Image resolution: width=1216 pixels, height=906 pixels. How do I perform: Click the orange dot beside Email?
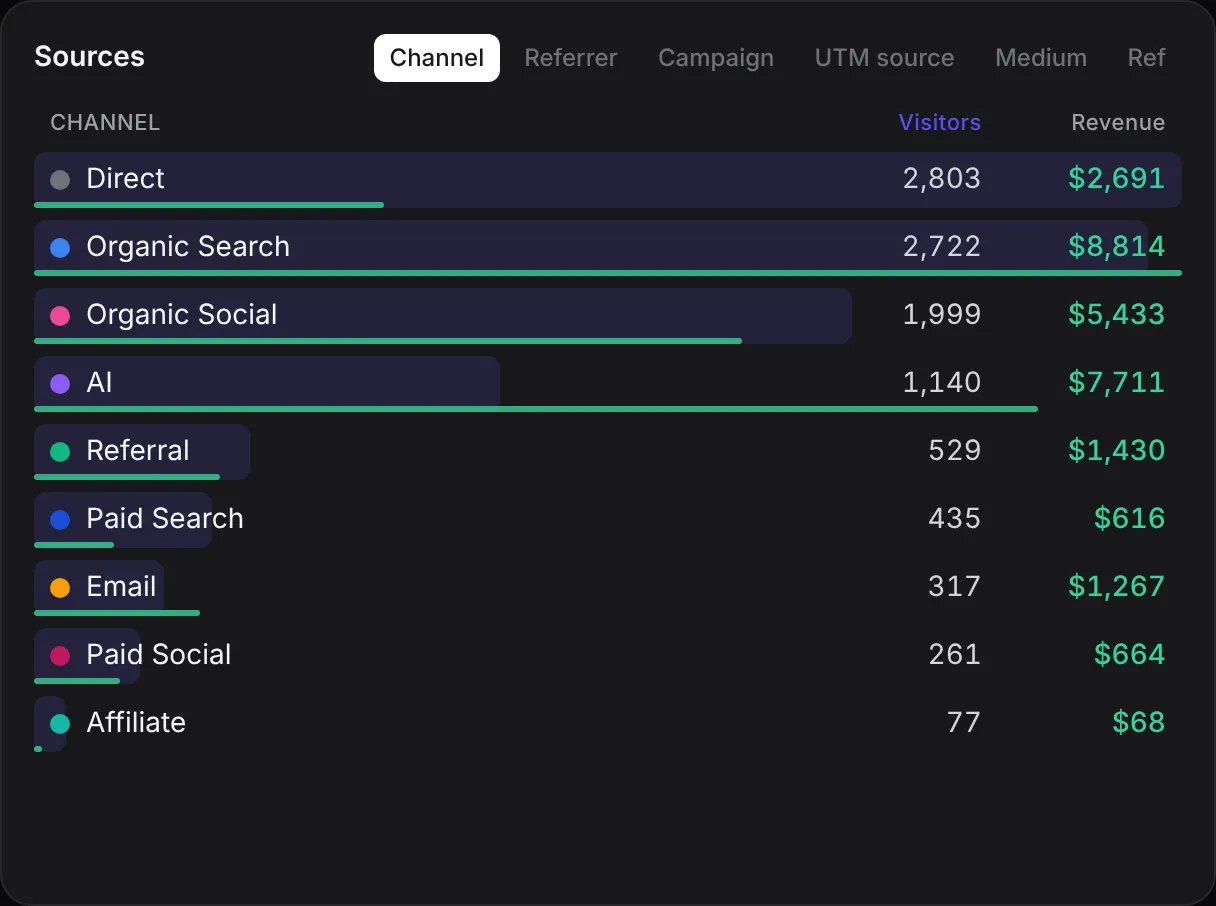pos(60,588)
